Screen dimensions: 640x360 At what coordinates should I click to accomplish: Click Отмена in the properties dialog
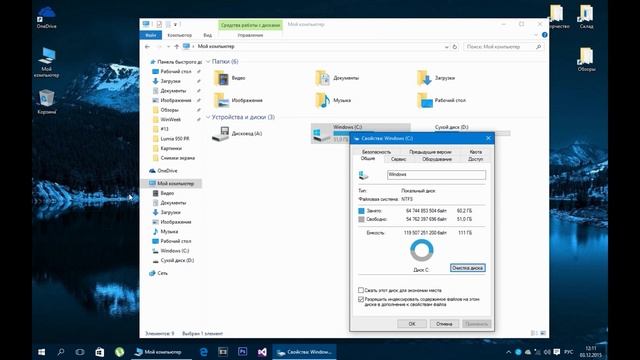click(444, 324)
